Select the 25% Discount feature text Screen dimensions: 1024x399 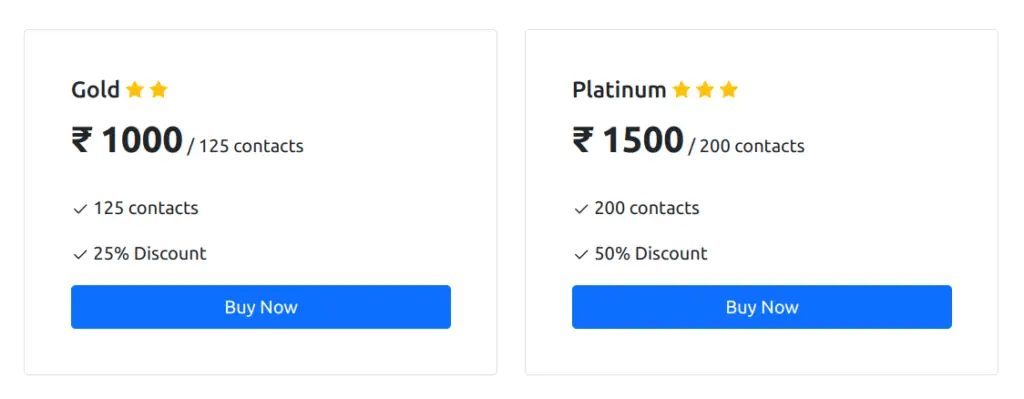tap(150, 253)
